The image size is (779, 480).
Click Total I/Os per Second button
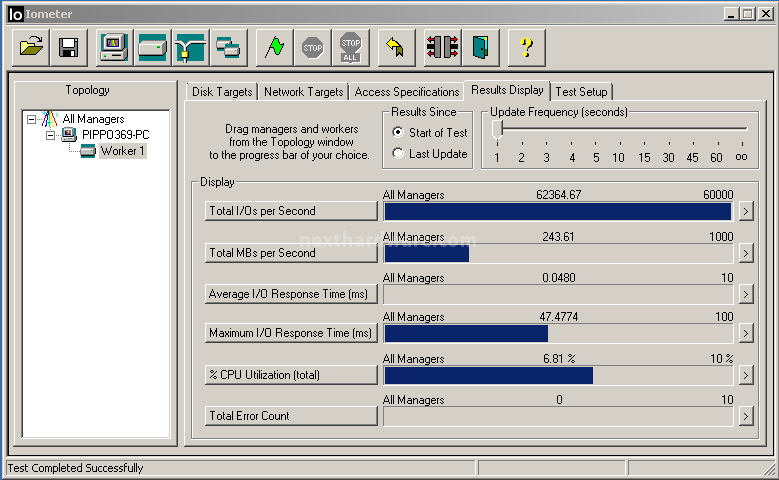(291, 211)
